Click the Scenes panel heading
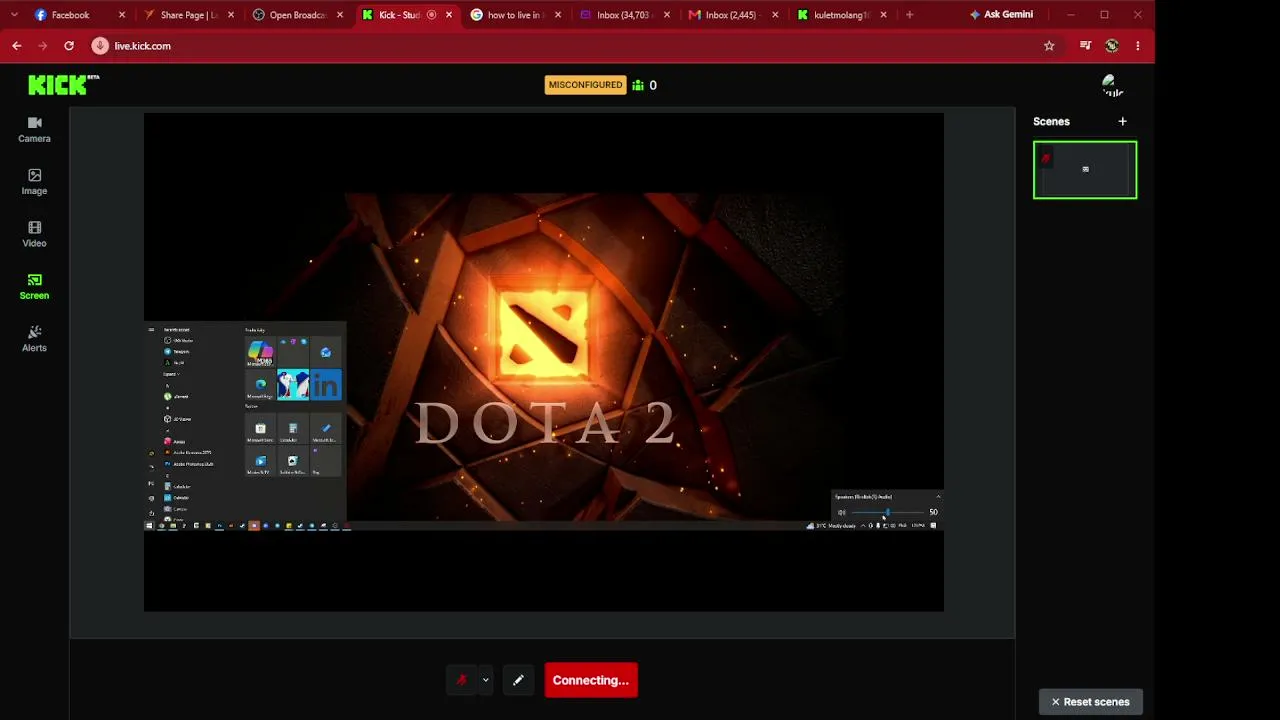The width and height of the screenshot is (1280, 720). tap(1051, 121)
